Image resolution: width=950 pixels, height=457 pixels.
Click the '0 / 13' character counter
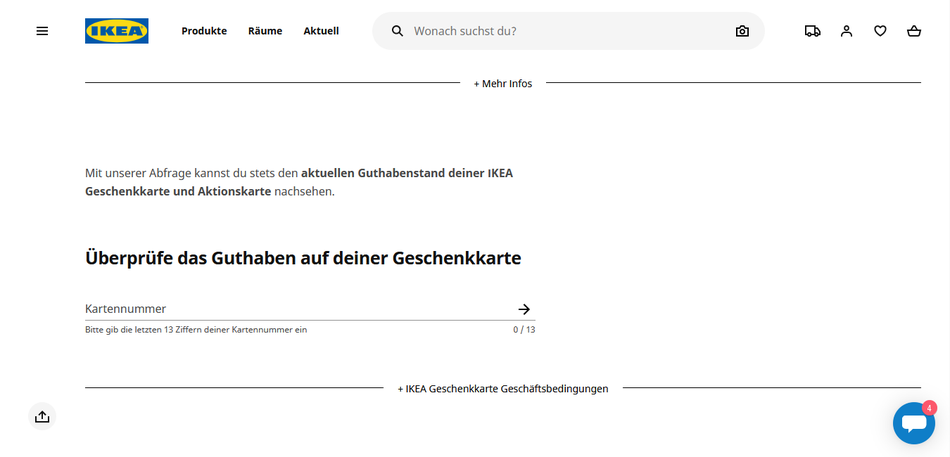click(x=524, y=330)
